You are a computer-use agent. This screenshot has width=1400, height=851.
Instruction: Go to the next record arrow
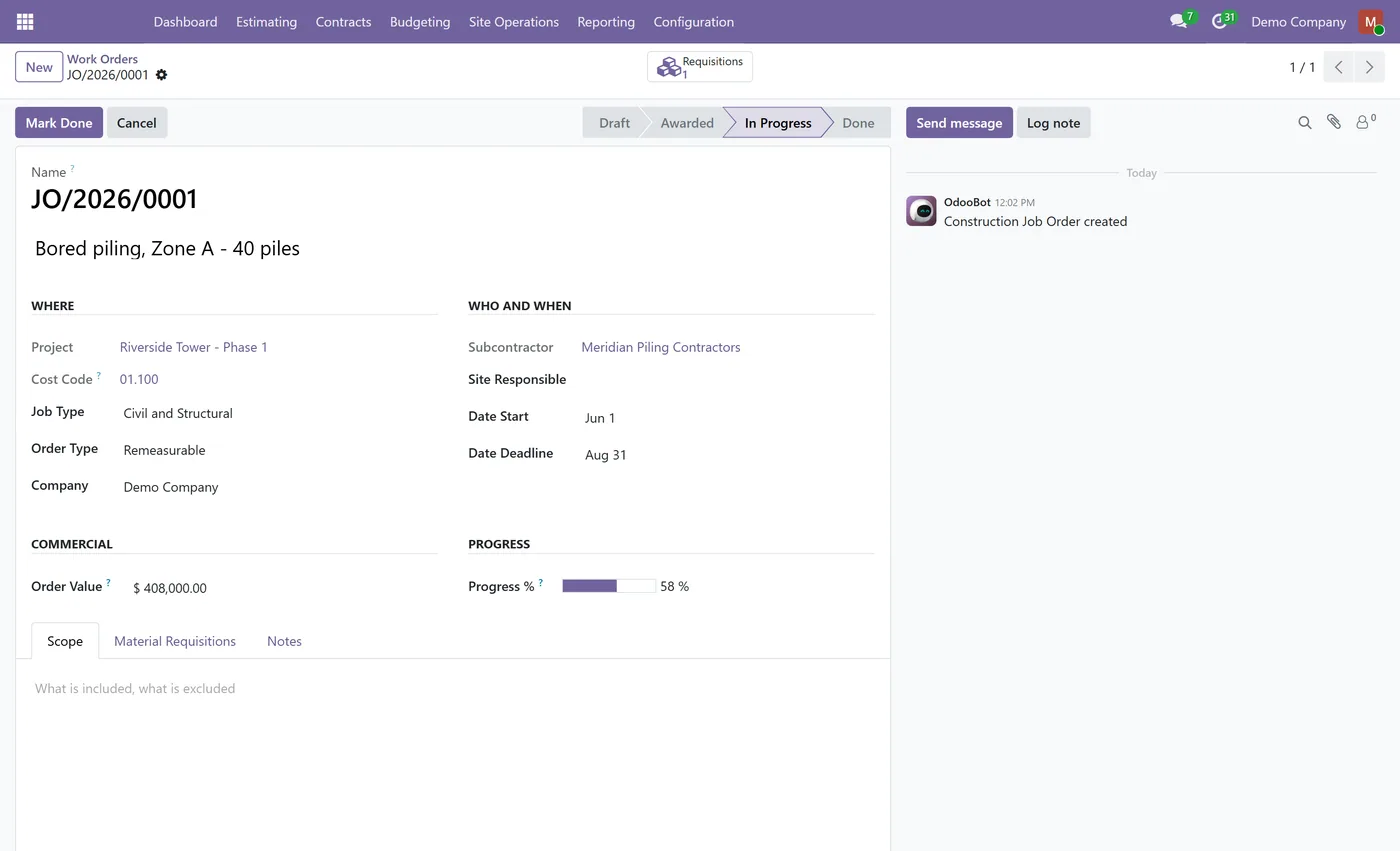1369,67
